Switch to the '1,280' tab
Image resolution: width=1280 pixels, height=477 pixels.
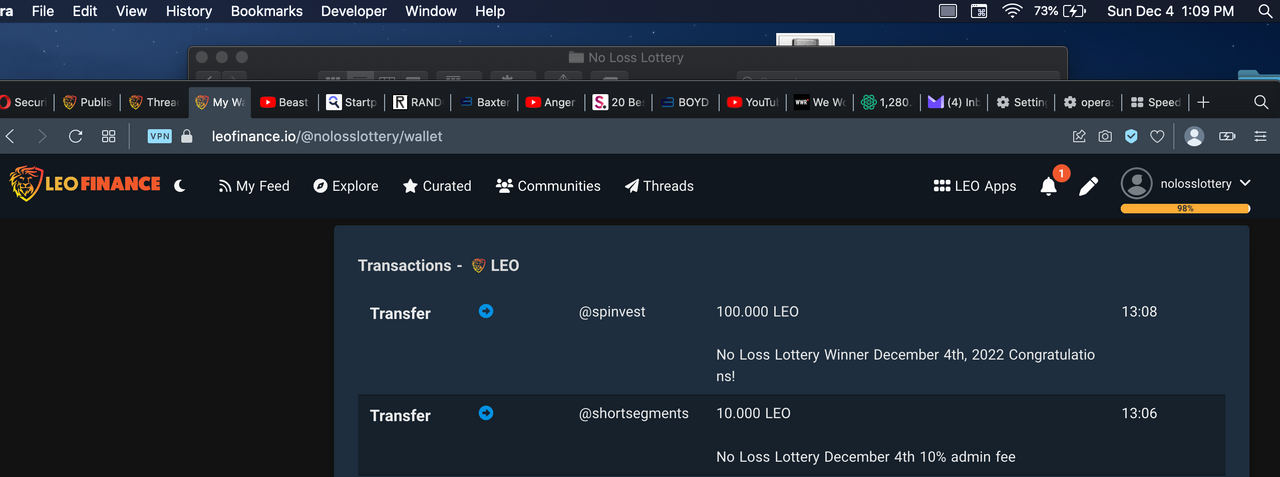click(x=886, y=102)
